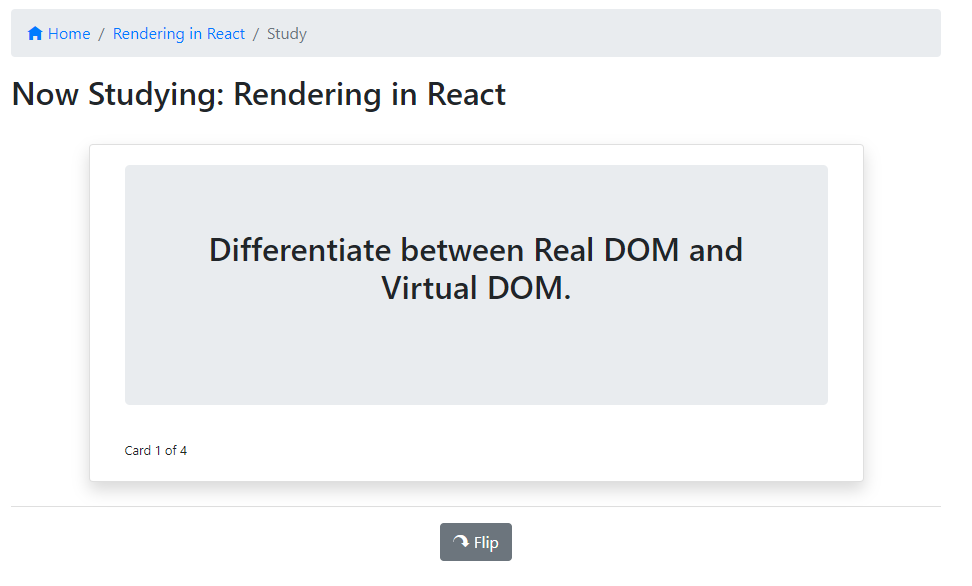The width and height of the screenshot is (972, 586).
Task: Click the Flip button
Action: click(x=475, y=541)
